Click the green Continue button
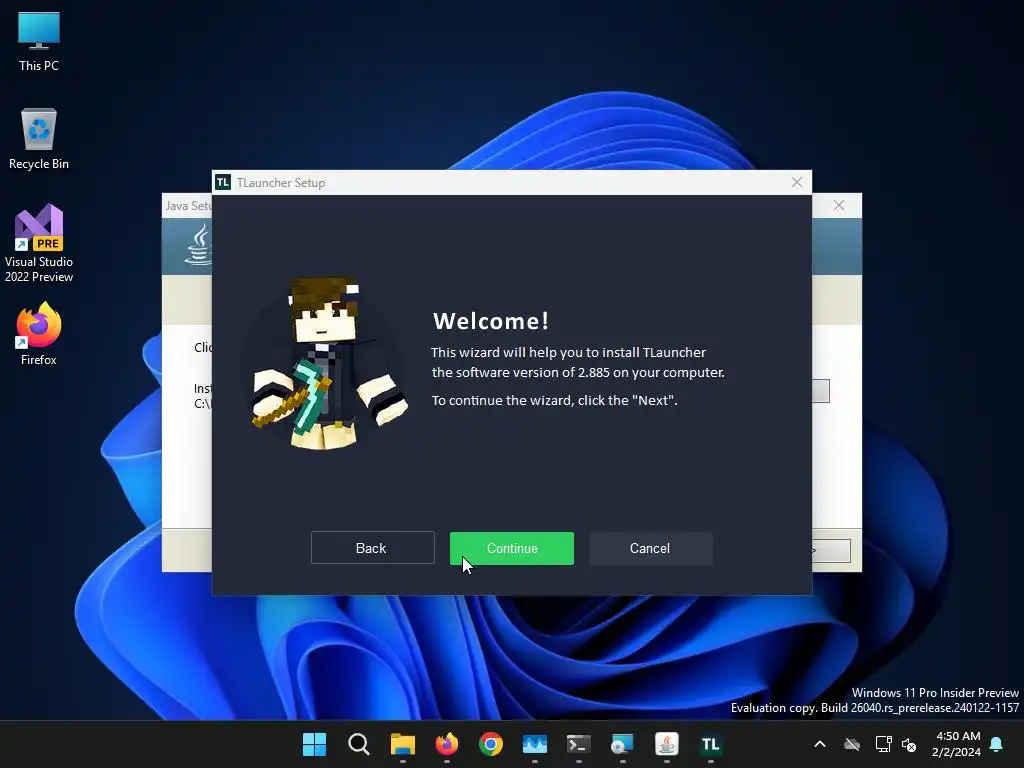 [x=511, y=549]
